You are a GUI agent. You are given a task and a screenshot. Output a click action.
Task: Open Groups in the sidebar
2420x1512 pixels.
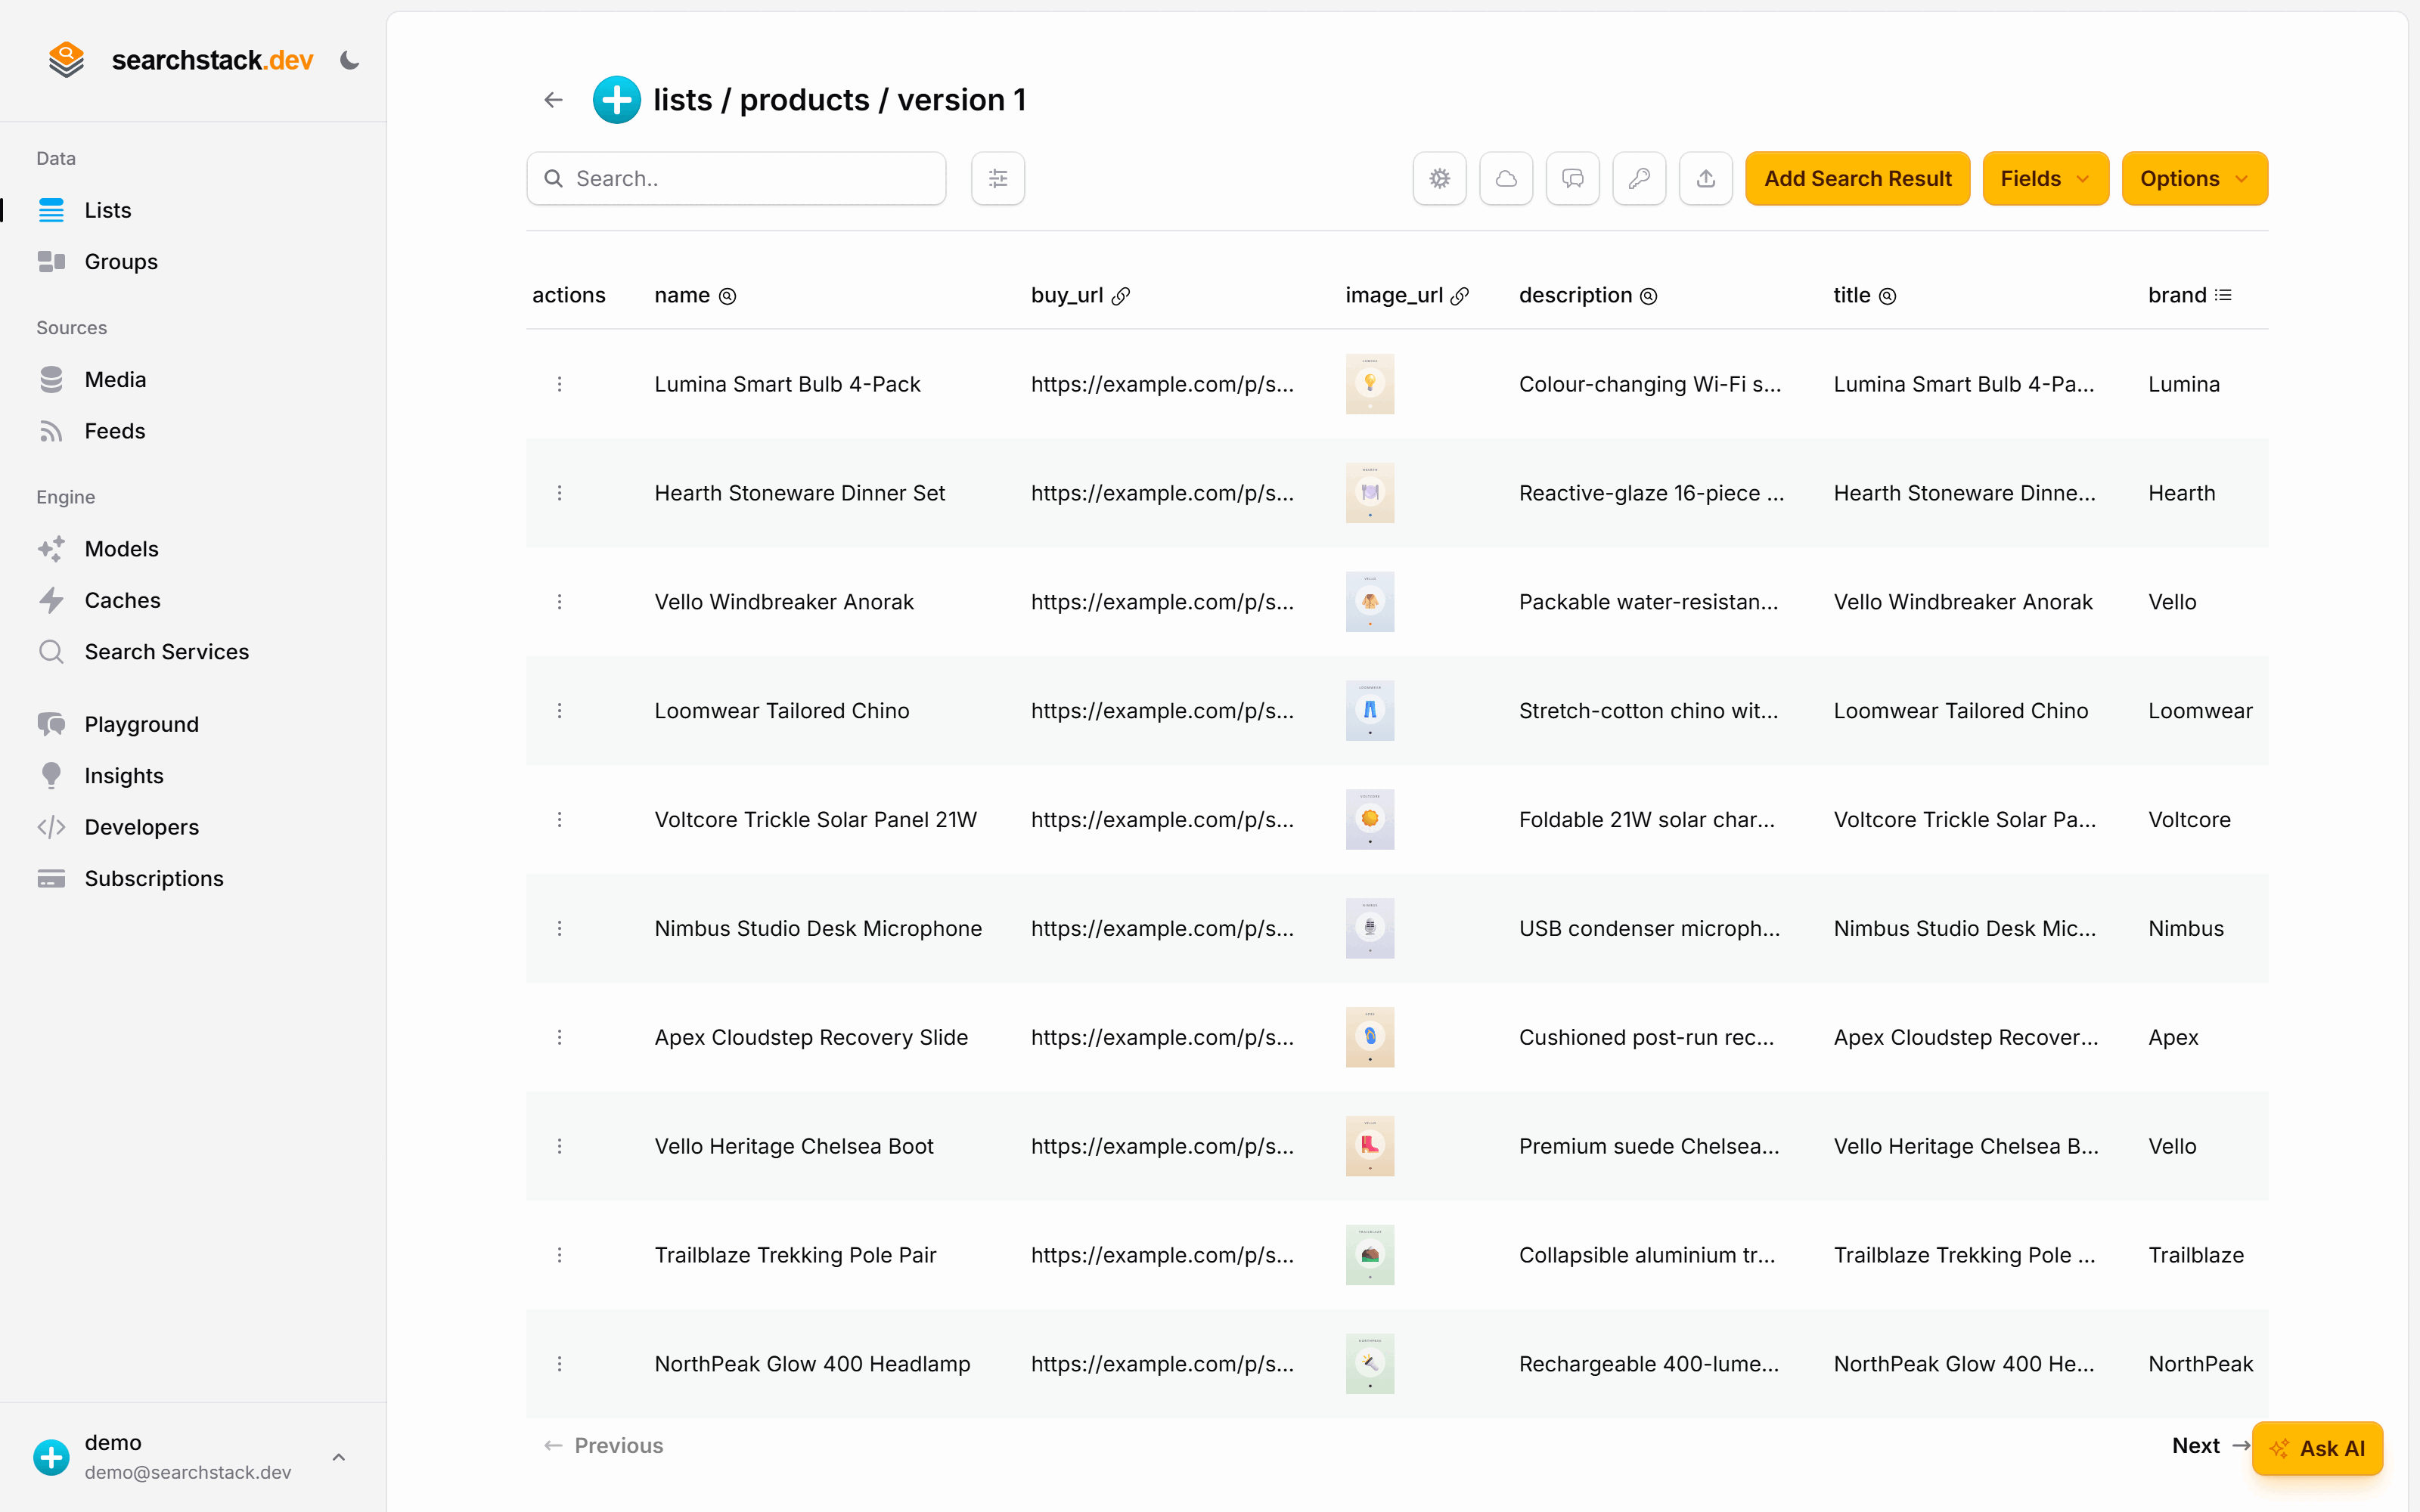coord(121,262)
